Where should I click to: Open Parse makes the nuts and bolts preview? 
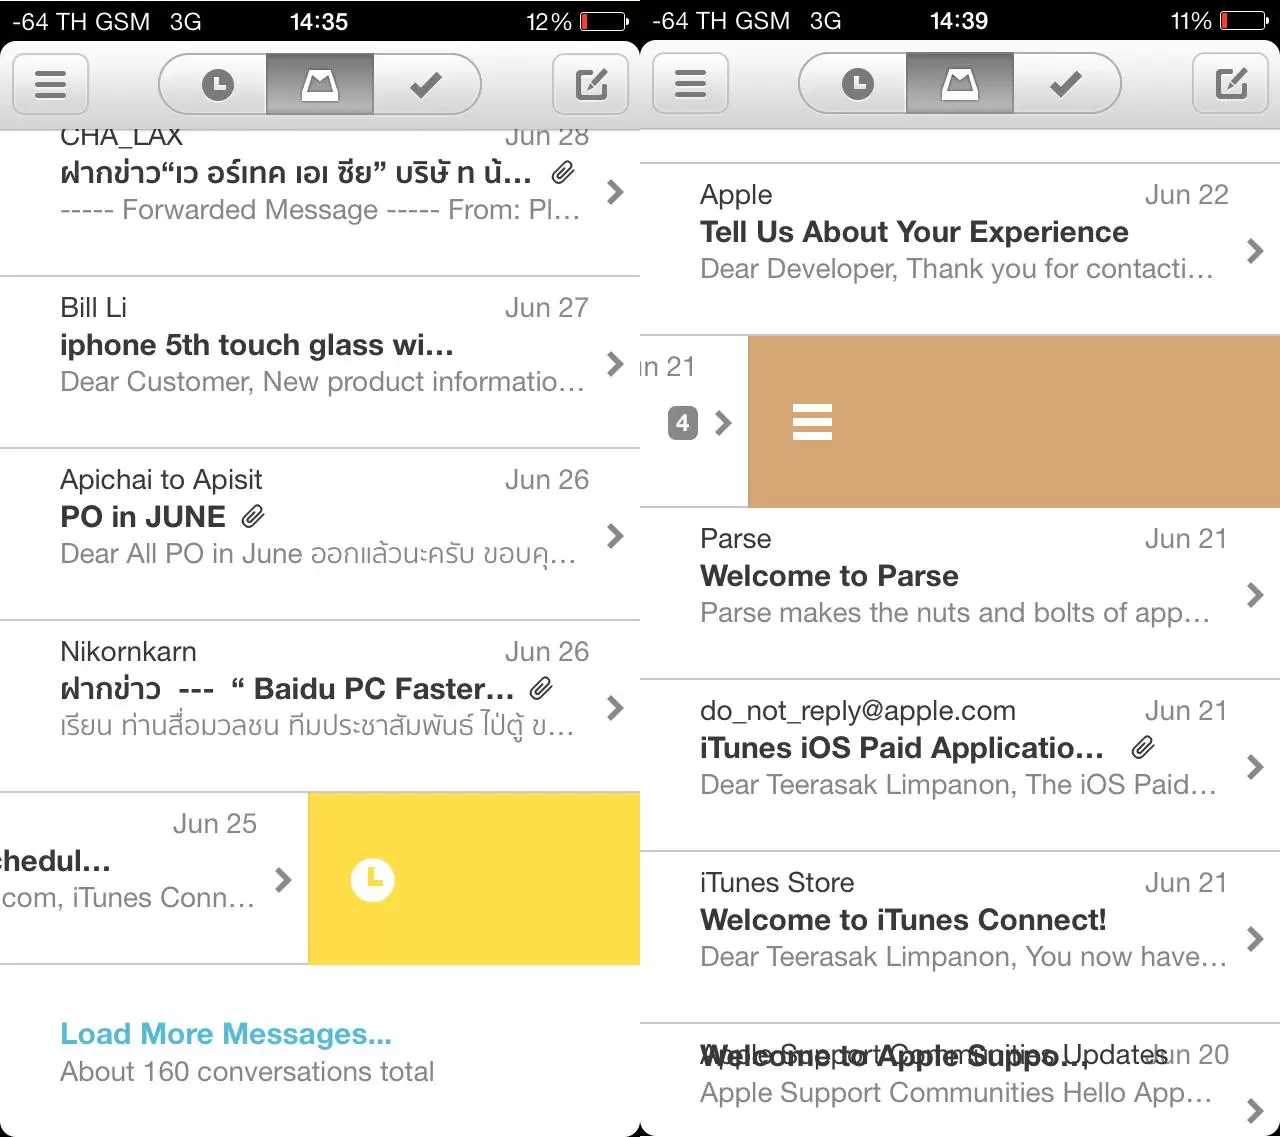coord(955,613)
